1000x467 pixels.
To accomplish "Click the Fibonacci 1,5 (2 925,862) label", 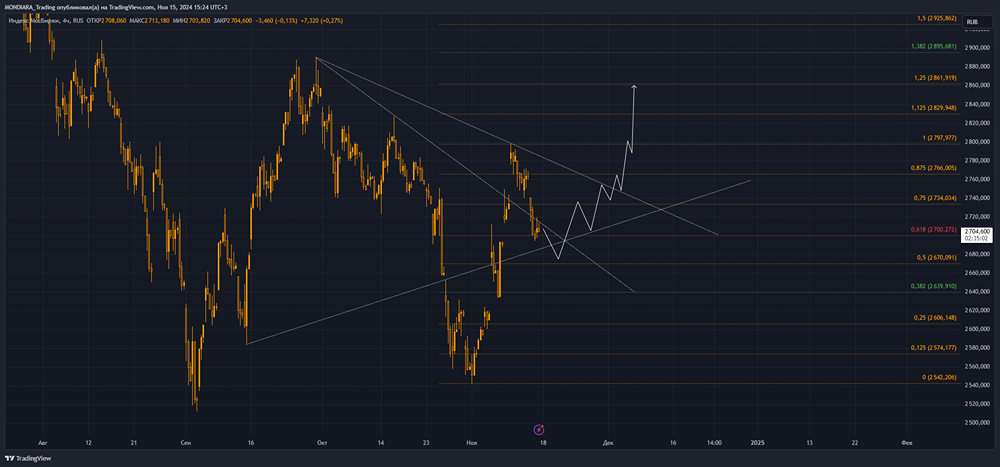I will [x=937, y=19].
